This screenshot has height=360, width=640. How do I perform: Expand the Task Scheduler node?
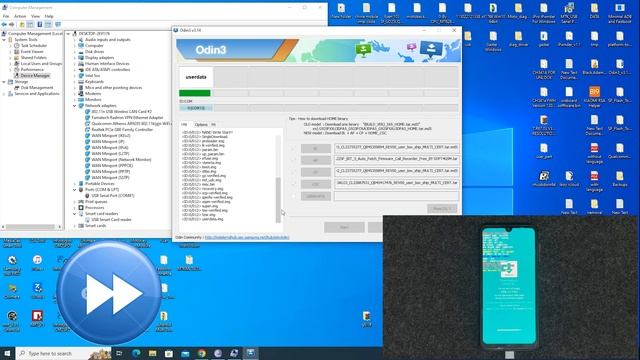pyautogui.click(x=10, y=46)
